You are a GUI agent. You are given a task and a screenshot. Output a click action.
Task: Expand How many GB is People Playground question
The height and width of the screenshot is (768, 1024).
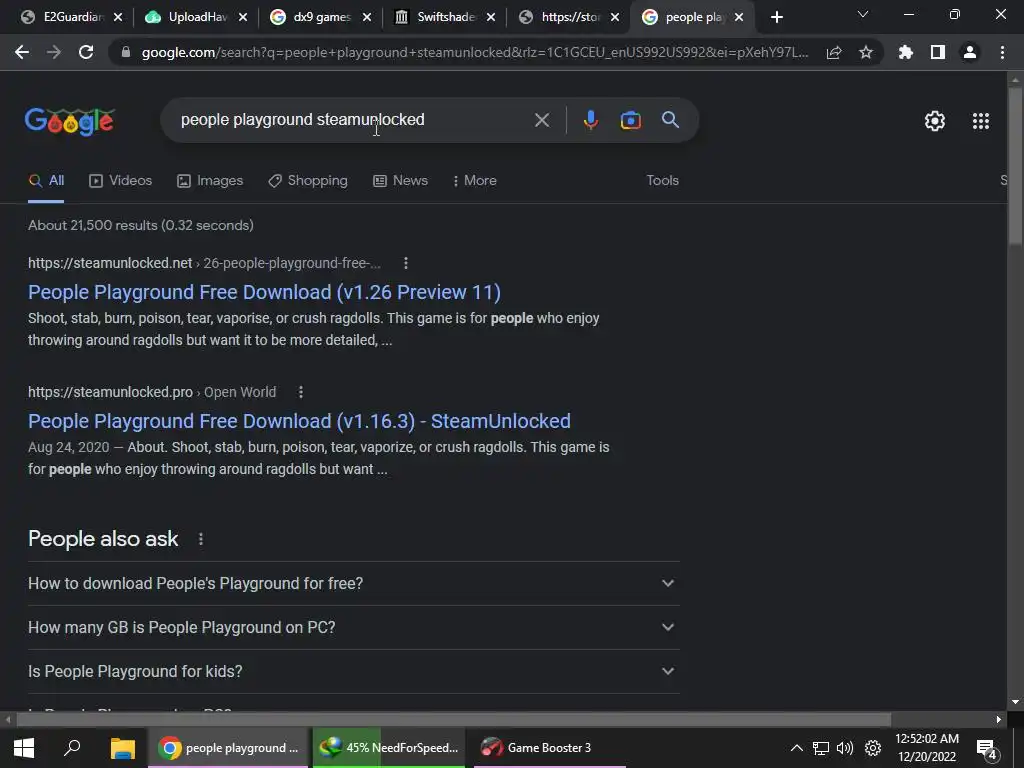353,628
